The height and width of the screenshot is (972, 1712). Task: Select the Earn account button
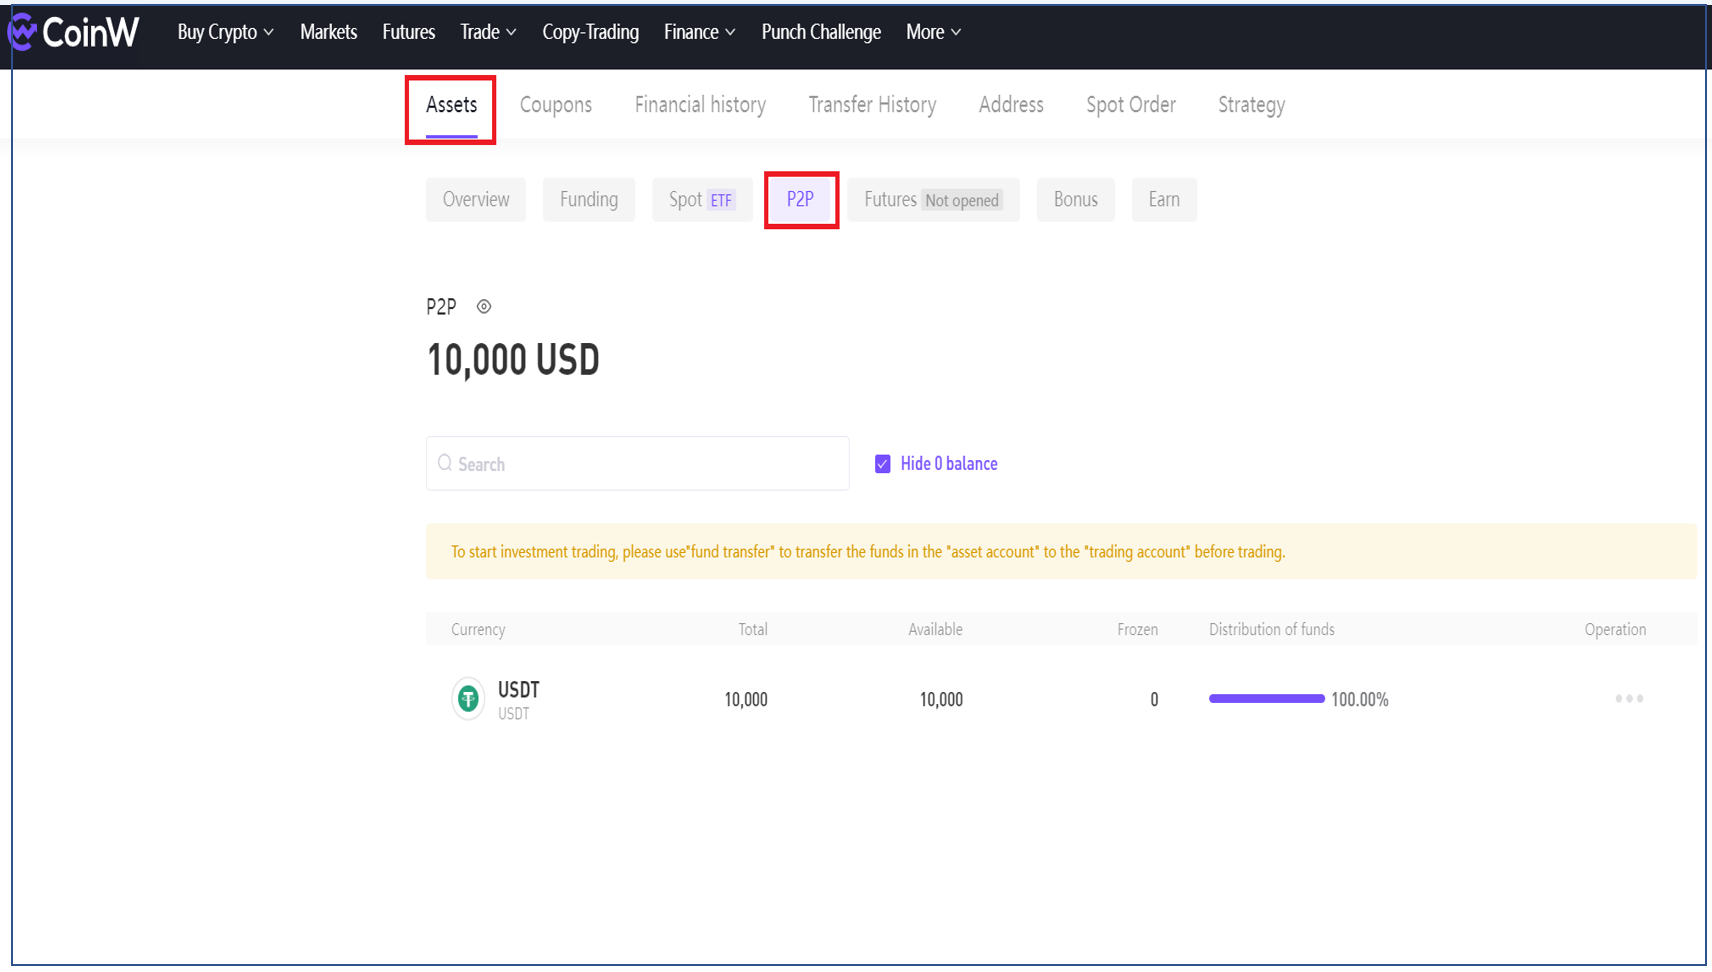[1164, 199]
